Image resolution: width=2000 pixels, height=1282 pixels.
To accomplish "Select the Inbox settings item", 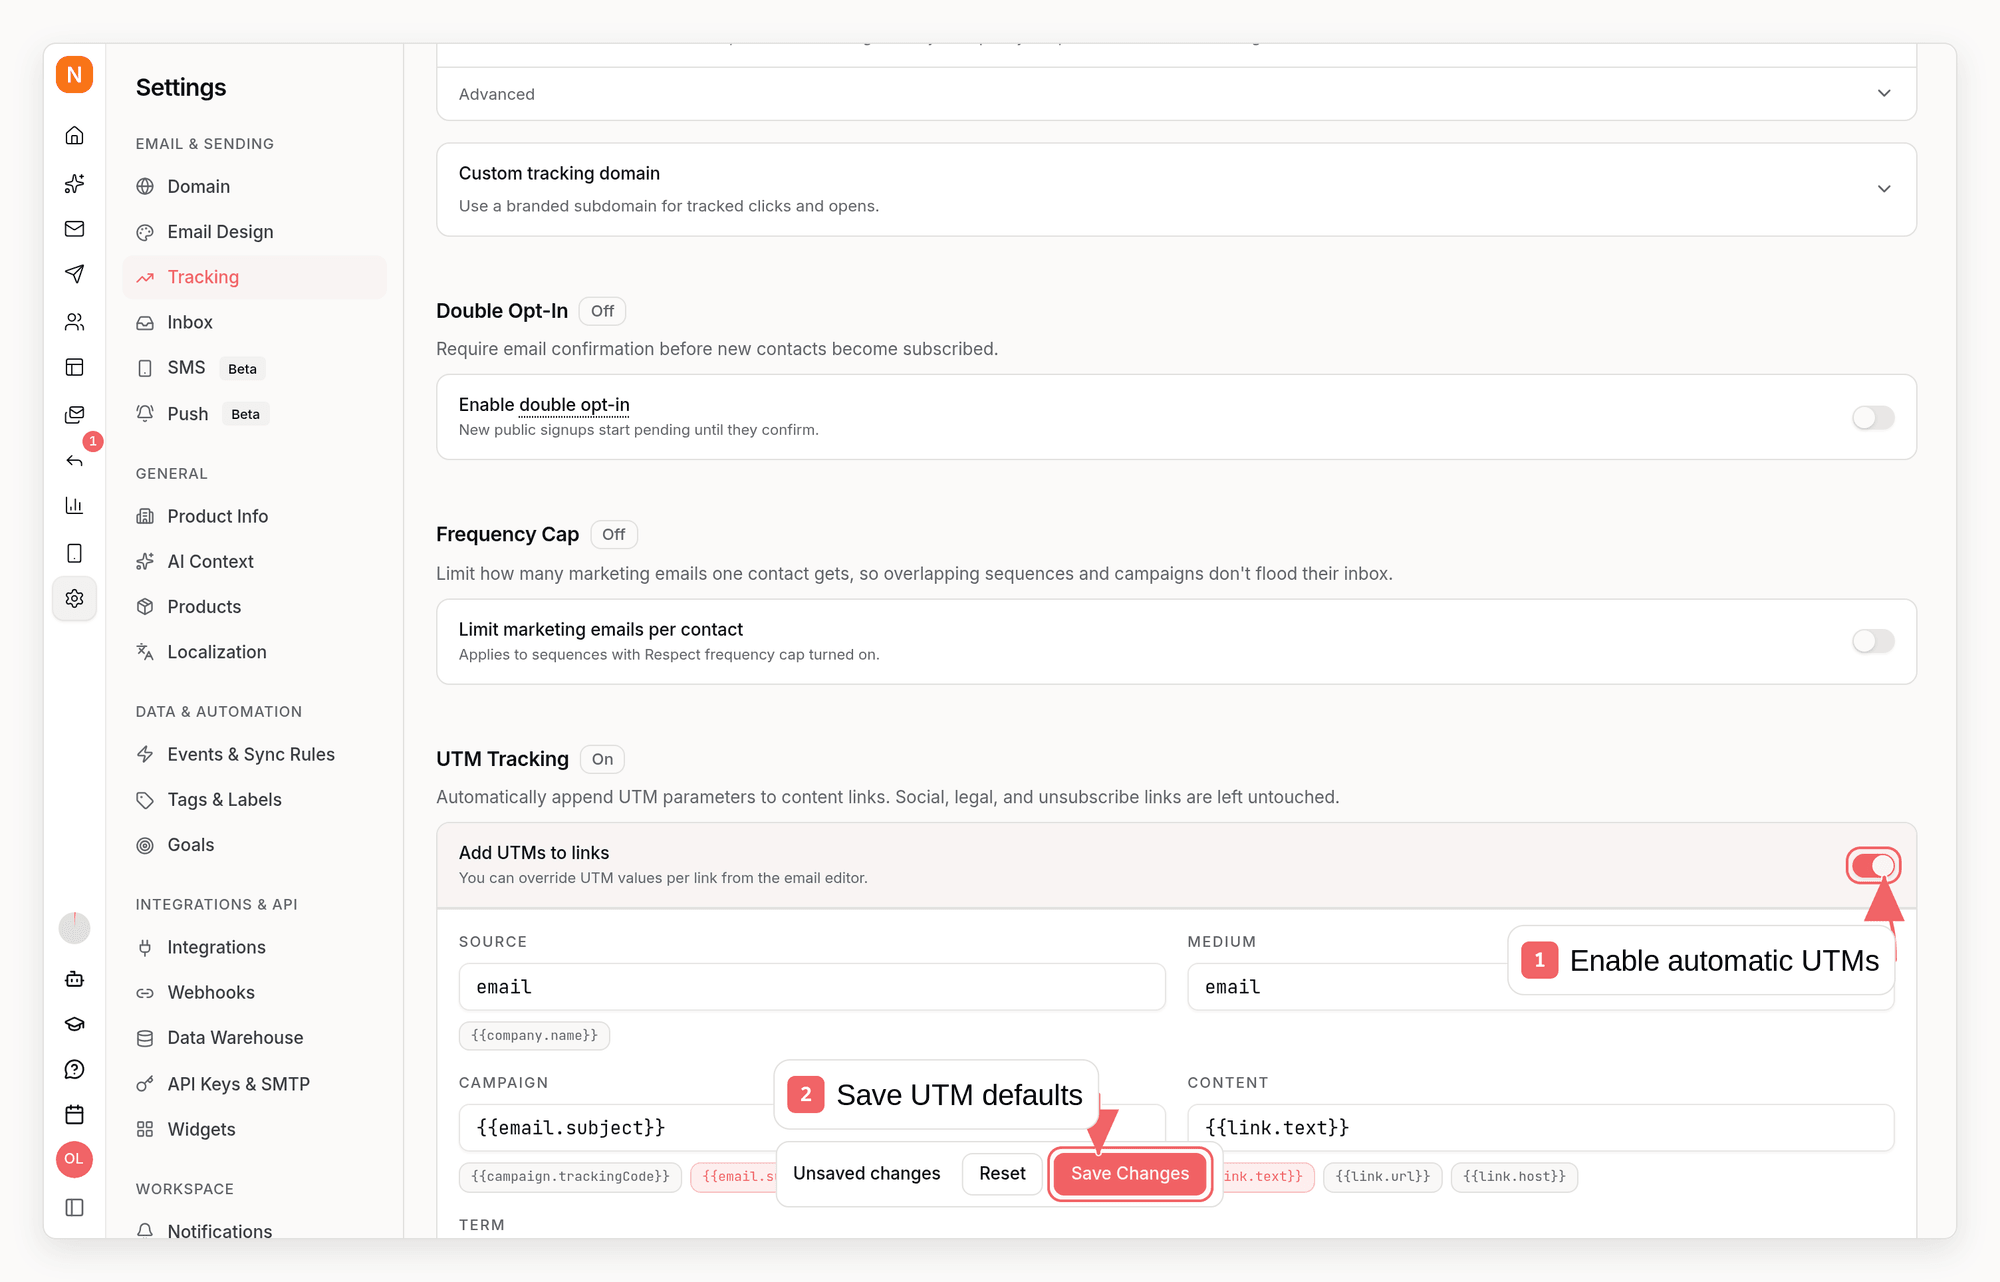I will (x=255, y=322).
